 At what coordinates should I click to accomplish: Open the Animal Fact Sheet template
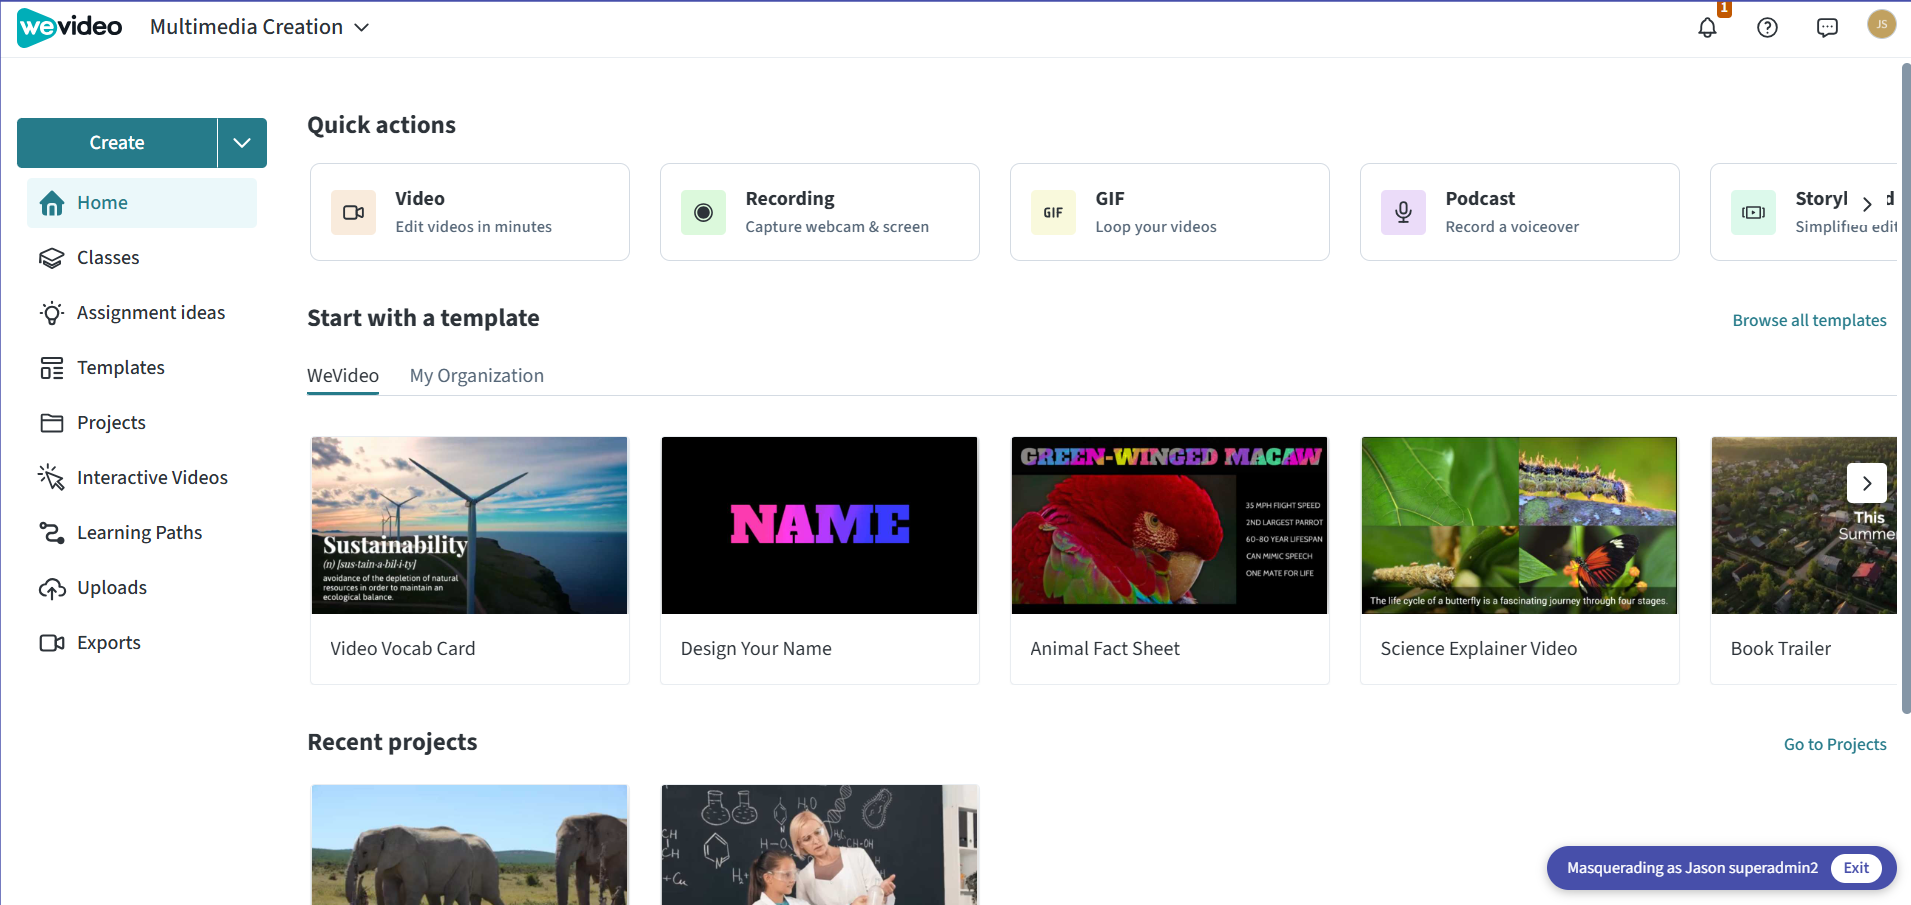click(1170, 560)
